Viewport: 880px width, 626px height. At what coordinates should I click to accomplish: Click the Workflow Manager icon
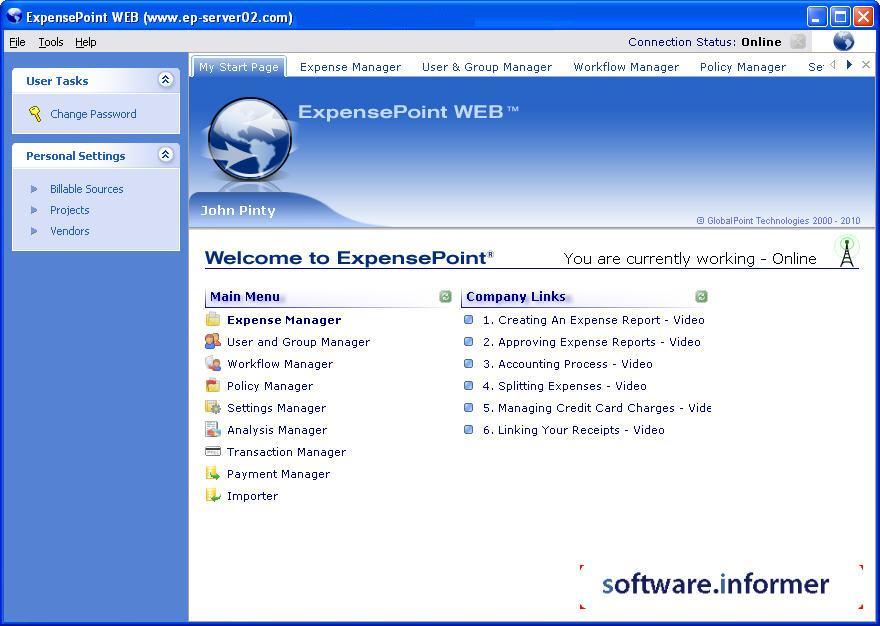213,363
